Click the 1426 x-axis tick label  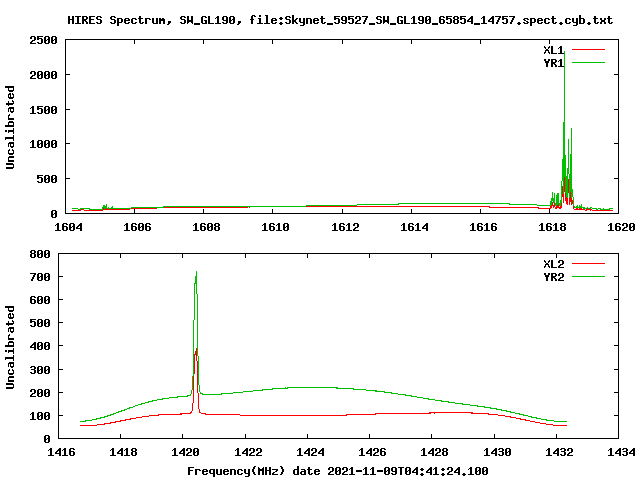(x=372, y=452)
